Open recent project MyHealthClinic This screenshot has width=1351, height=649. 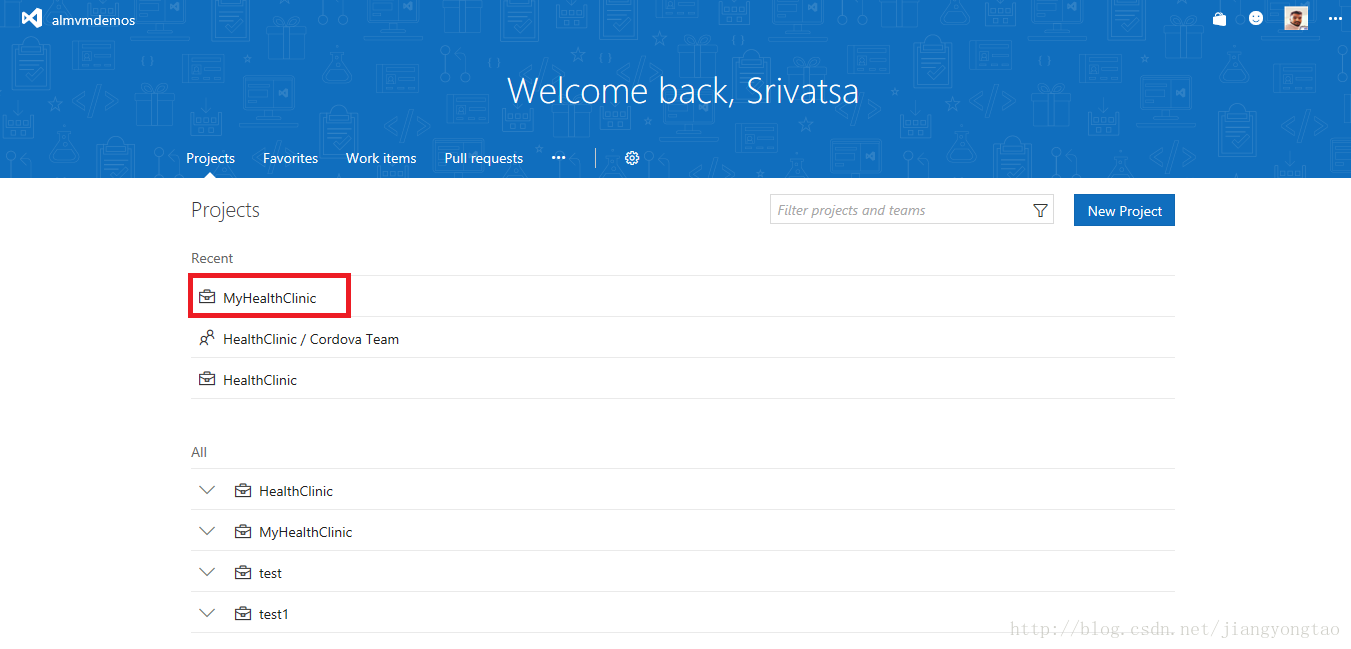coord(269,298)
